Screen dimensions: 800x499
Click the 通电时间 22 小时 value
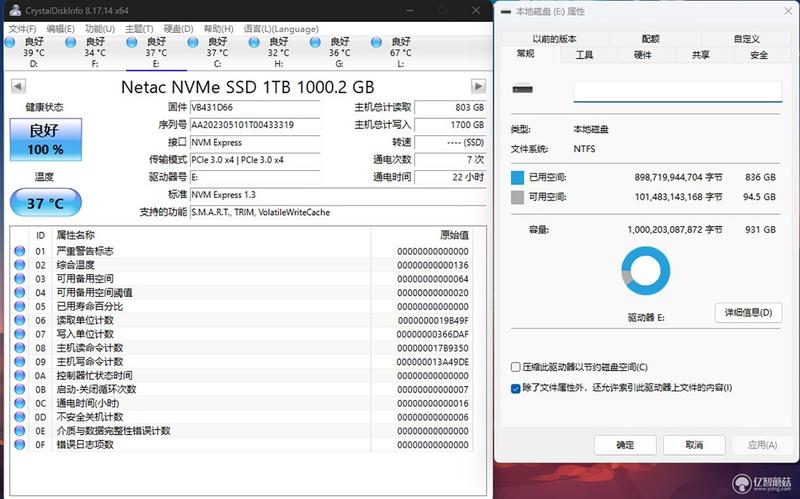click(450, 177)
